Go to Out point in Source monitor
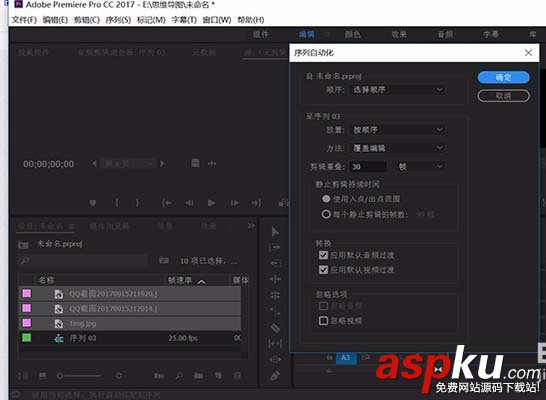This screenshot has width=546, height=400. point(257,203)
